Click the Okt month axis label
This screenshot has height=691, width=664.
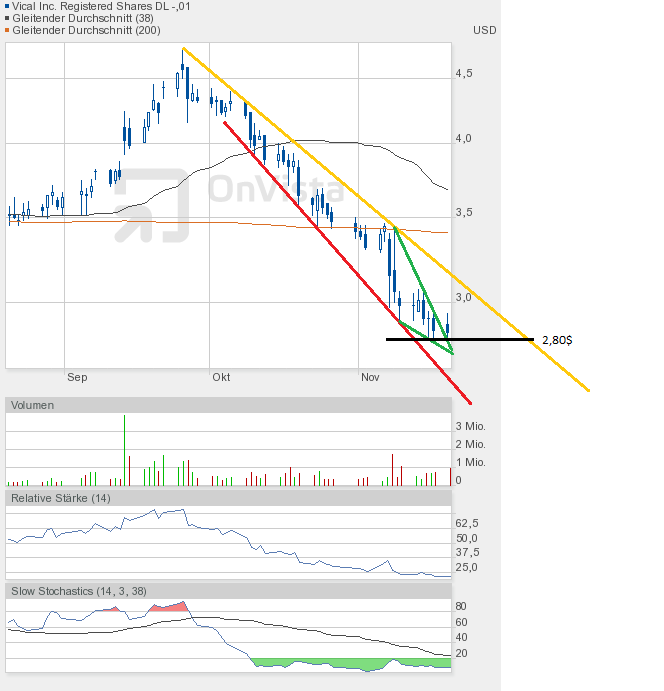(221, 377)
